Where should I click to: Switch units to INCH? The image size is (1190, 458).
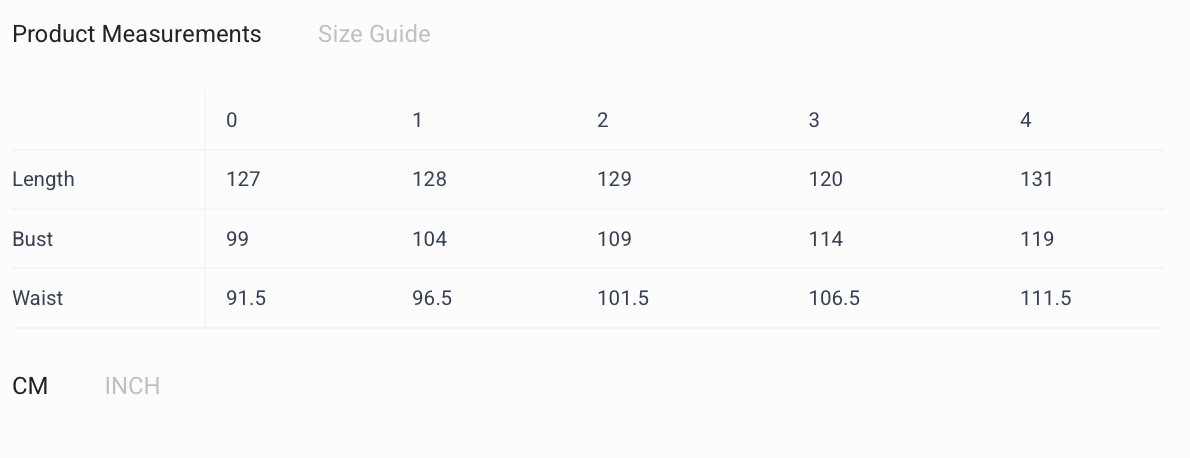[x=132, y=386]
